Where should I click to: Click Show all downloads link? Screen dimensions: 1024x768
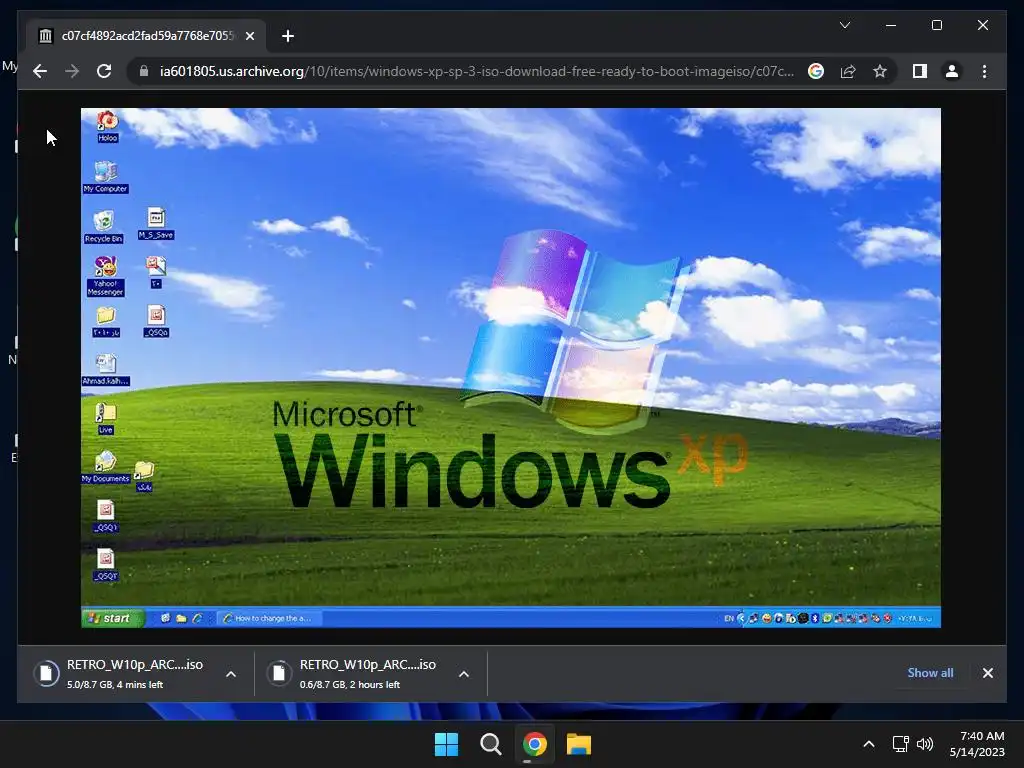930,673
